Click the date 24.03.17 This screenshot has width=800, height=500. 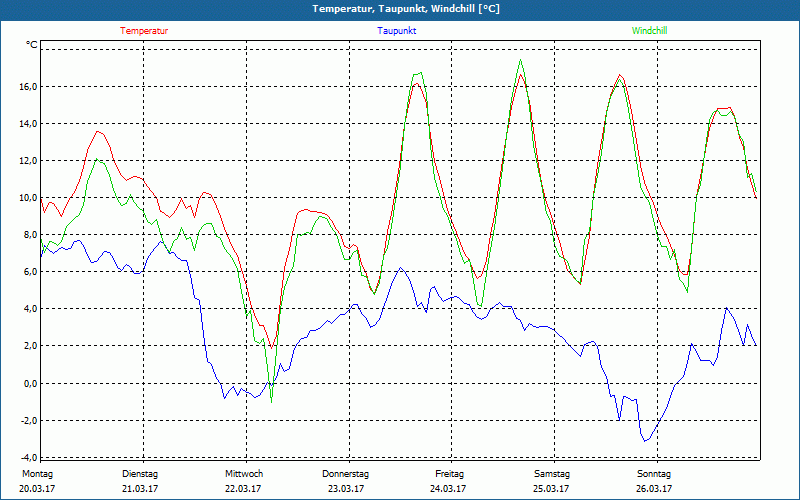[x=448, y=489]
